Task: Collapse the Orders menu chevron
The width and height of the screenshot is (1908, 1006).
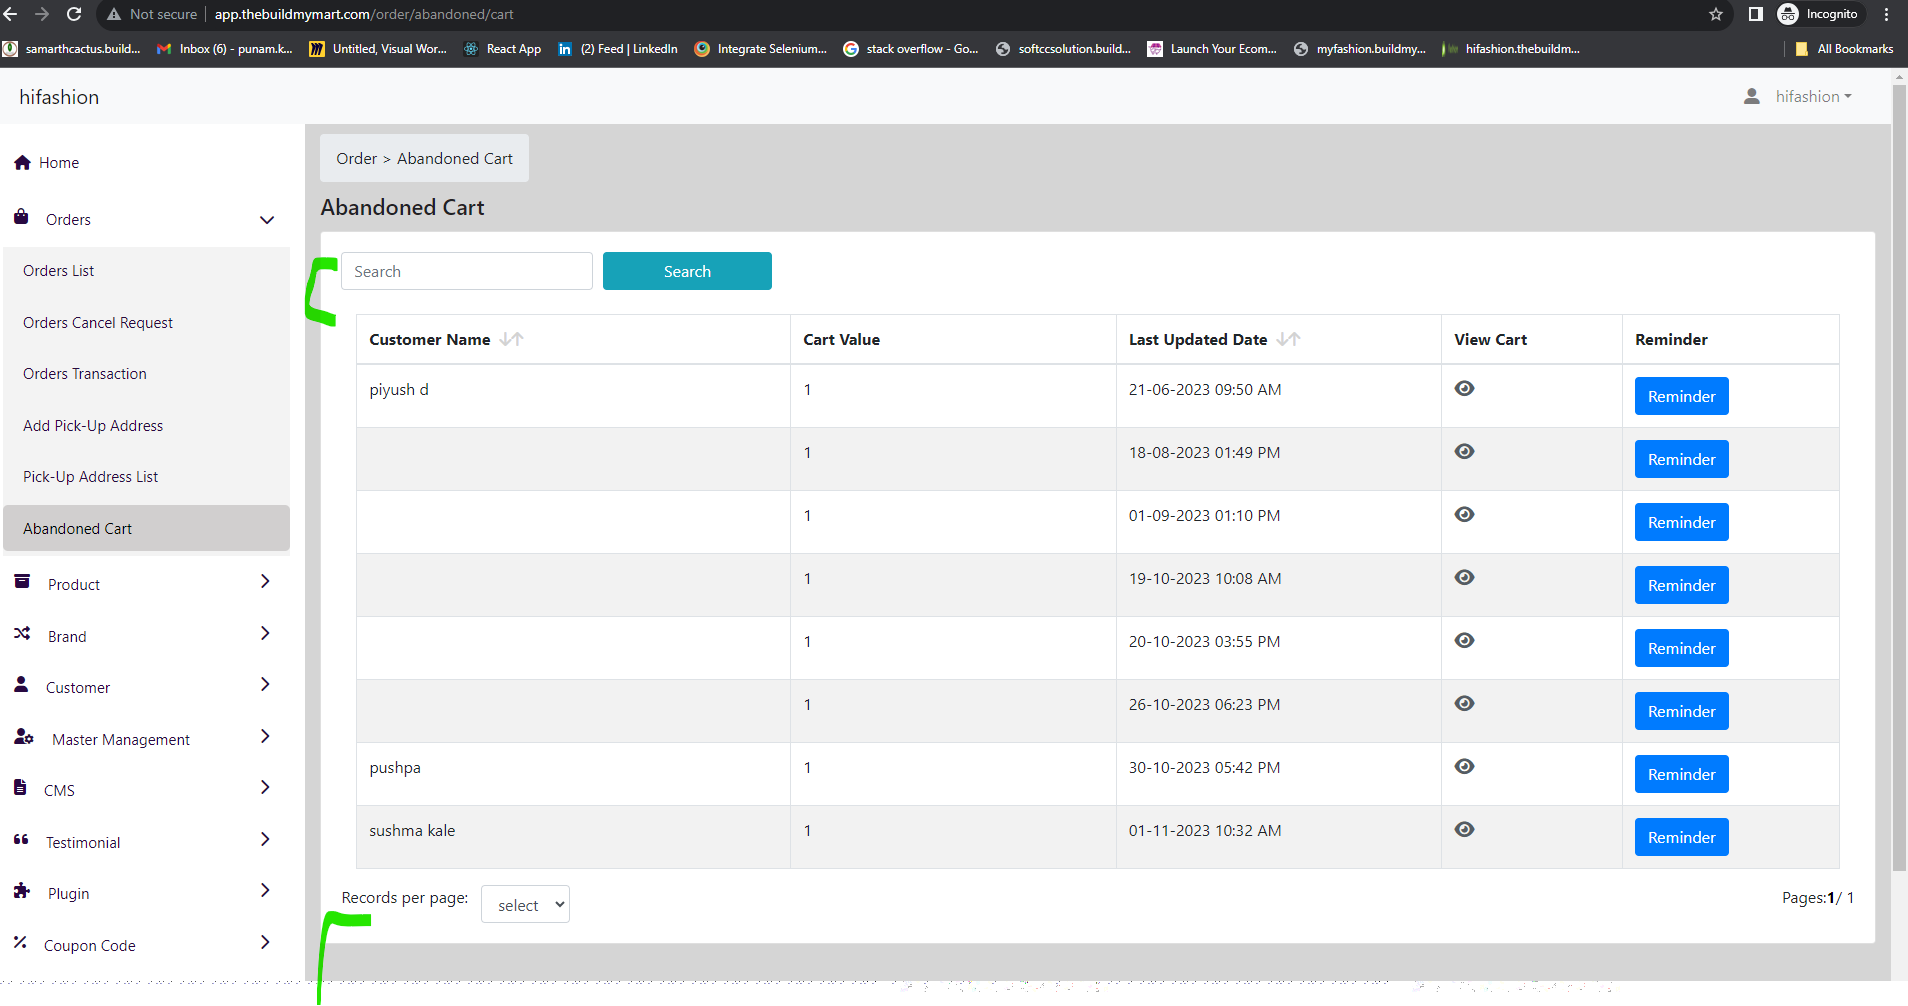Action: [x=267, y=220]
